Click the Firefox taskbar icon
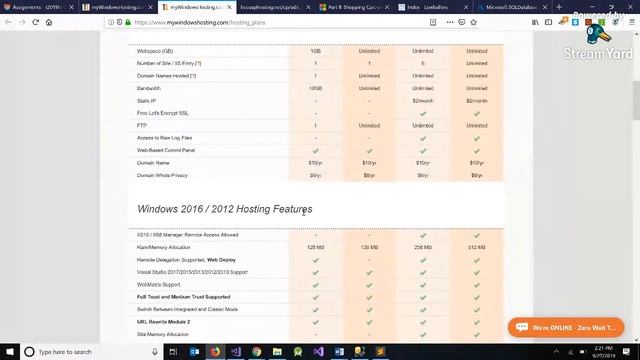The width and height of the screenshot is (640, 360). 215,352
